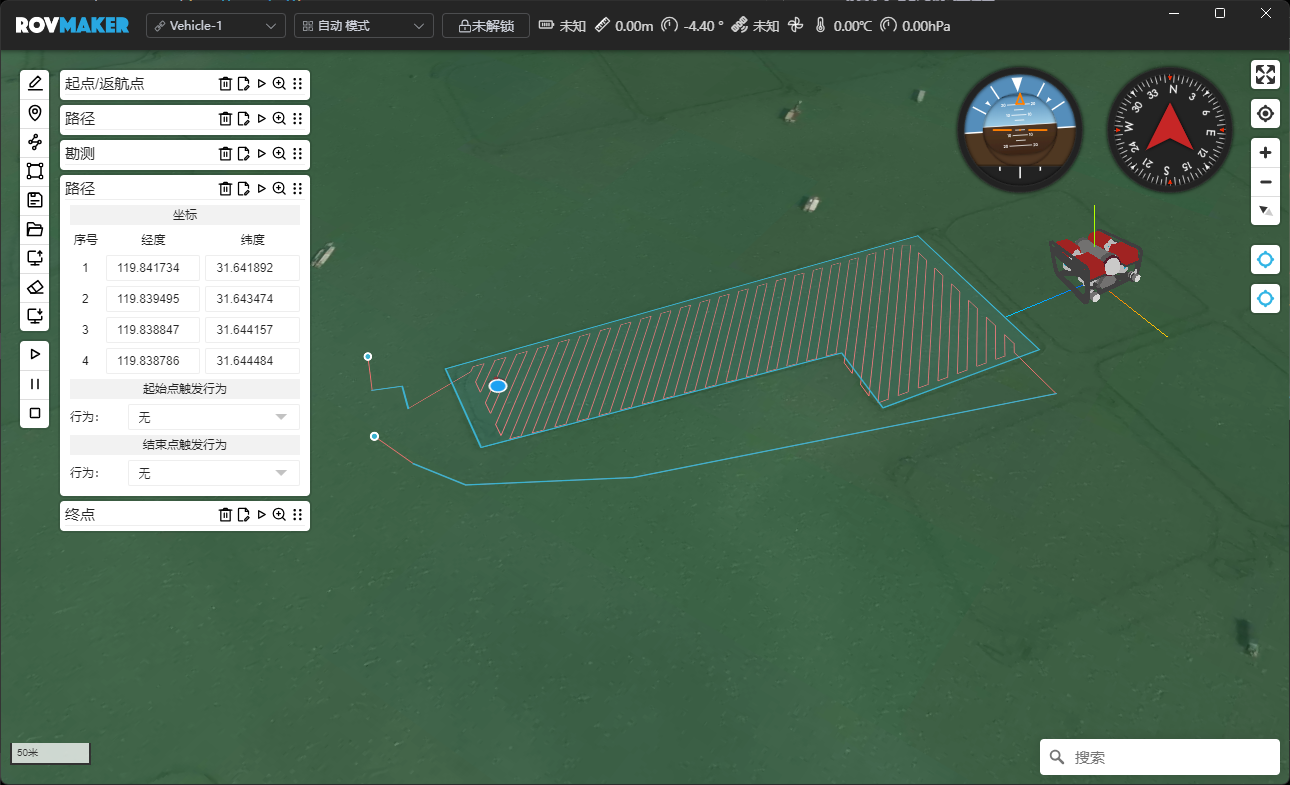This screenshot has width=1290, height=785.
Task: Select the rectangle survey area tool
Action: click(35, 171)
